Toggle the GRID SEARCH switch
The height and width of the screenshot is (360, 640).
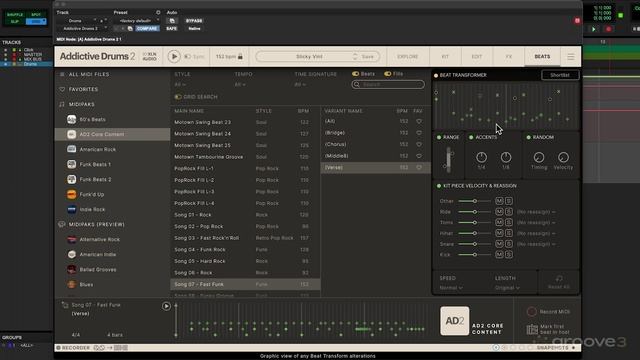pos(178,97)
